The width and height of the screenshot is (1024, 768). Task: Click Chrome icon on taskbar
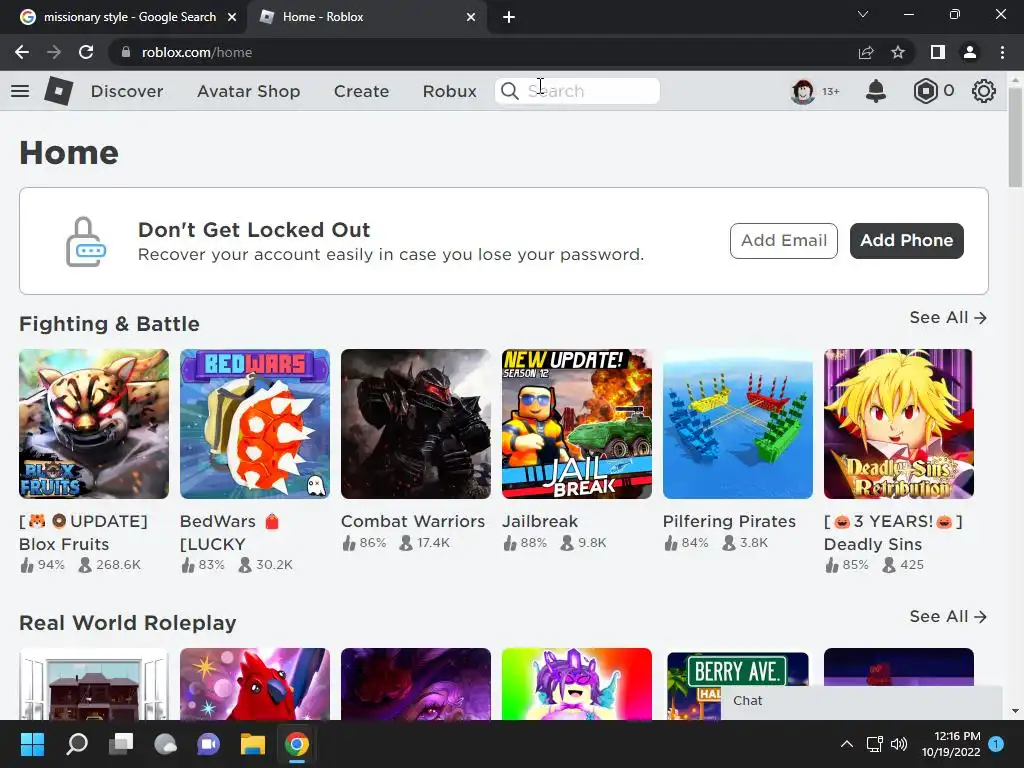296,744
